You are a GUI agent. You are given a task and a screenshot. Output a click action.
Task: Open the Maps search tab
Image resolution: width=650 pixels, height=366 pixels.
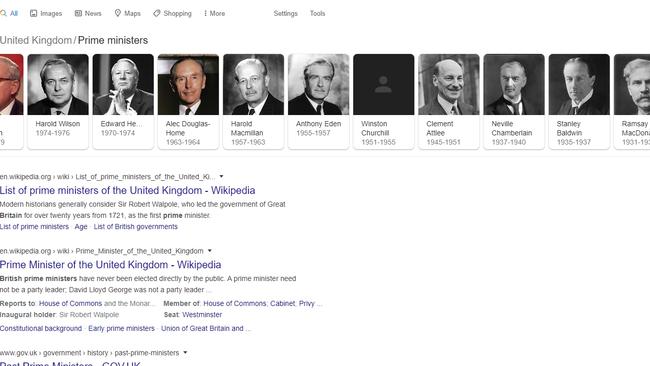128,13
